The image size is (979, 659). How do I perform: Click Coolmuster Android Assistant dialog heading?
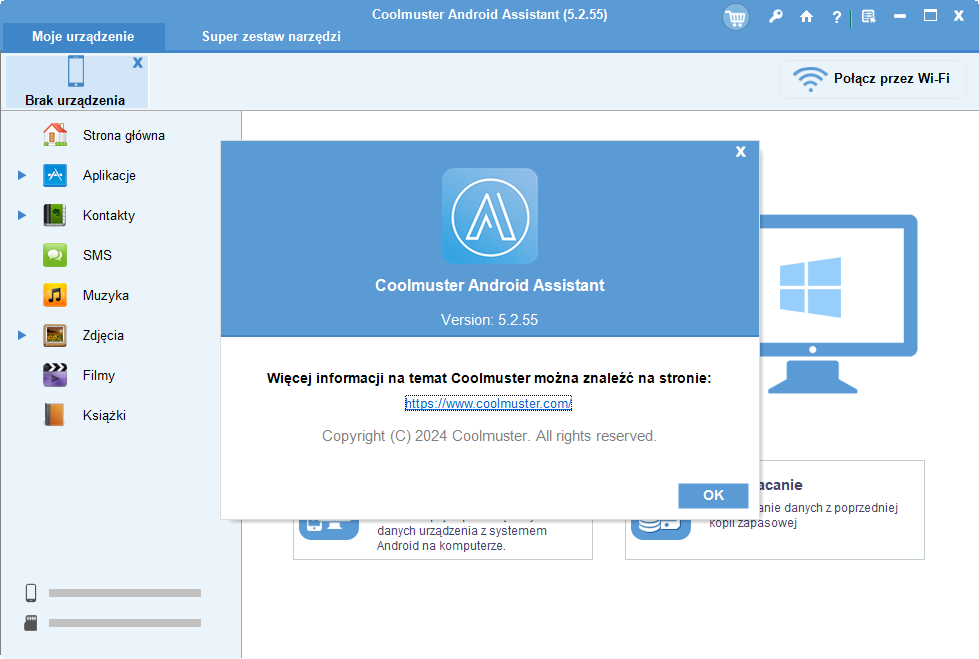click(x=490, y=285)
